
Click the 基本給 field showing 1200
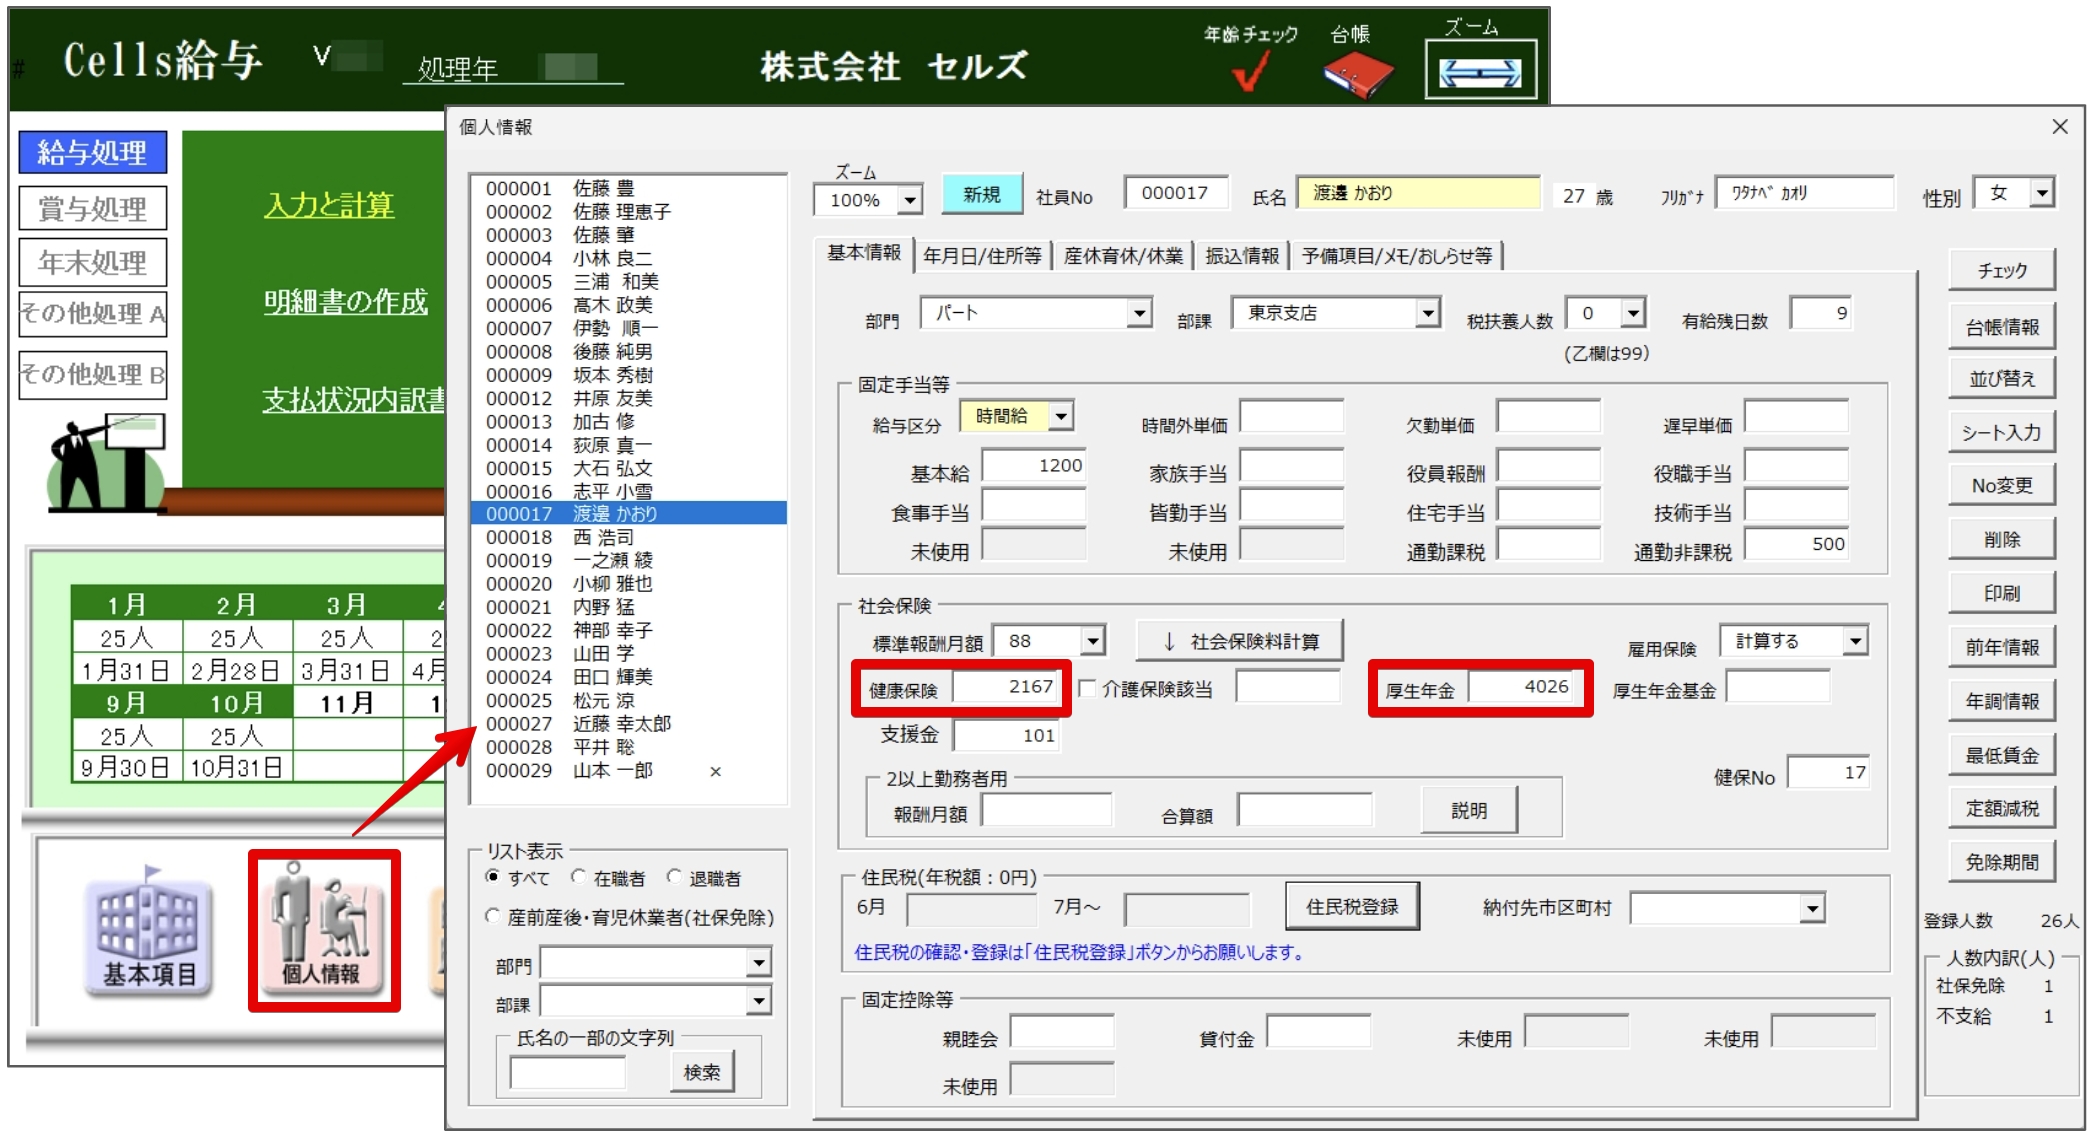pos(1034,466)
